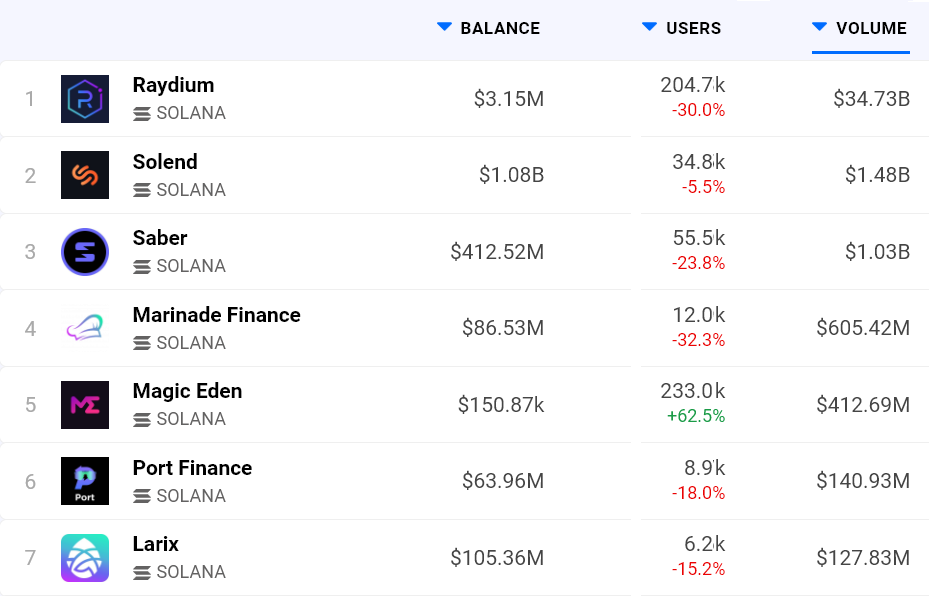Select the USERS column header
Screen dimensions: 929x596
693,28
